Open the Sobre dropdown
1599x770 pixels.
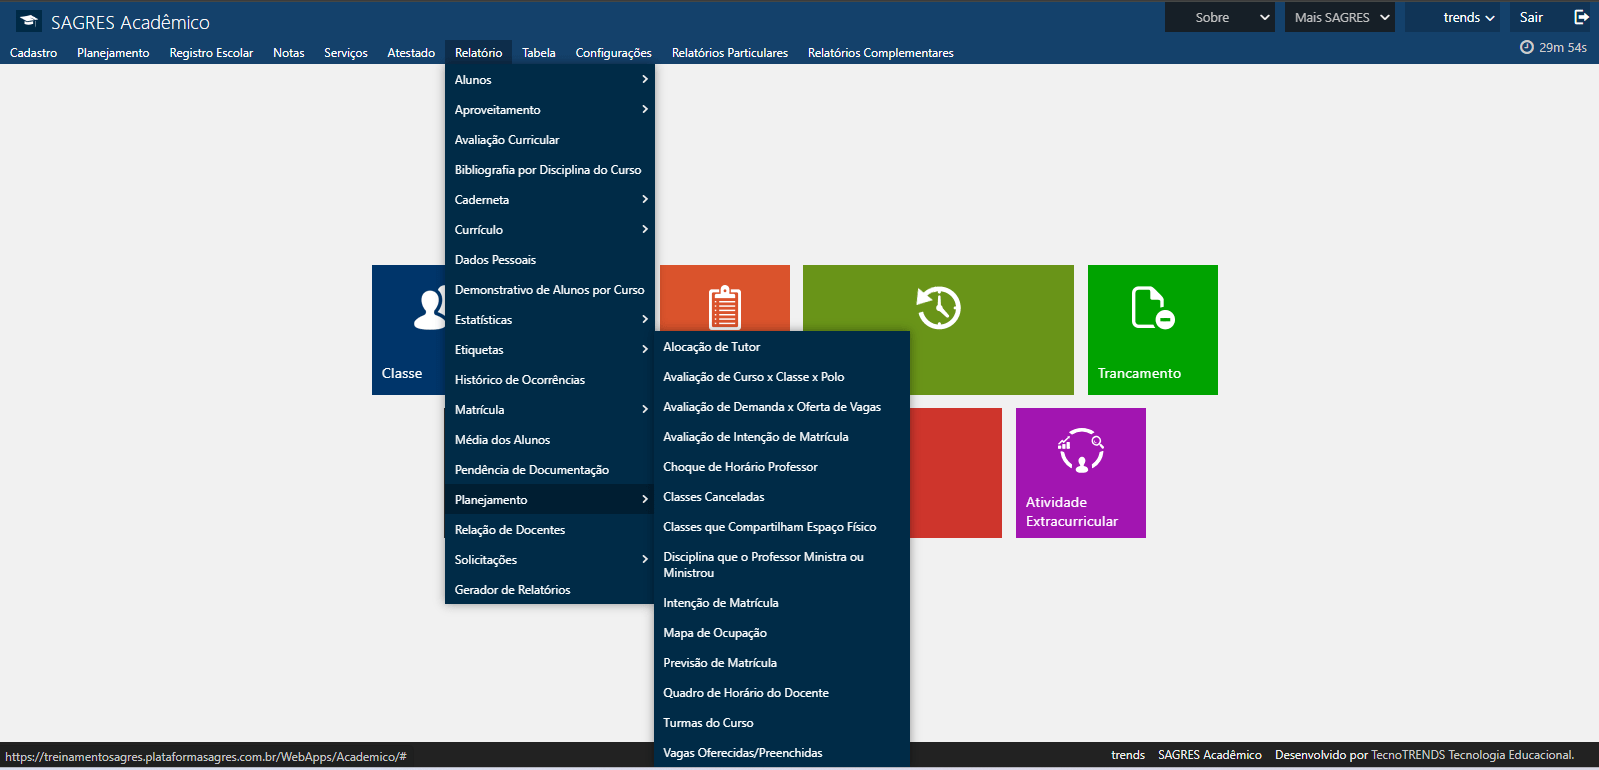click(x=1219, y=17)
